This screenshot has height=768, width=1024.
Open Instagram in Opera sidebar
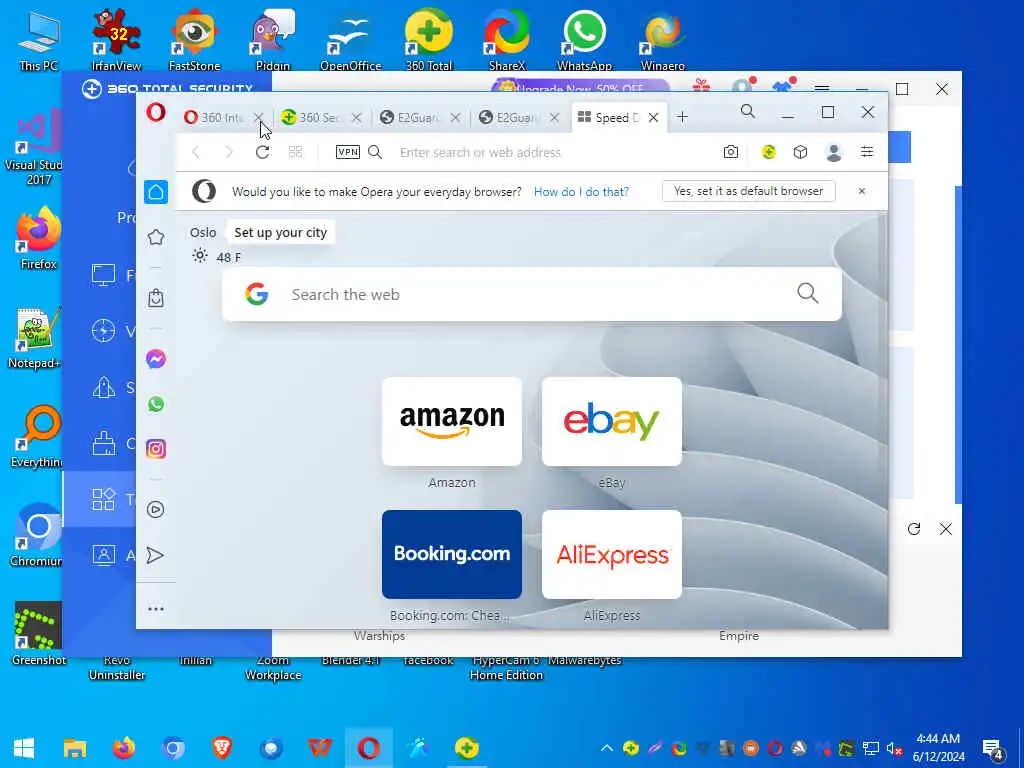point(156,449)
